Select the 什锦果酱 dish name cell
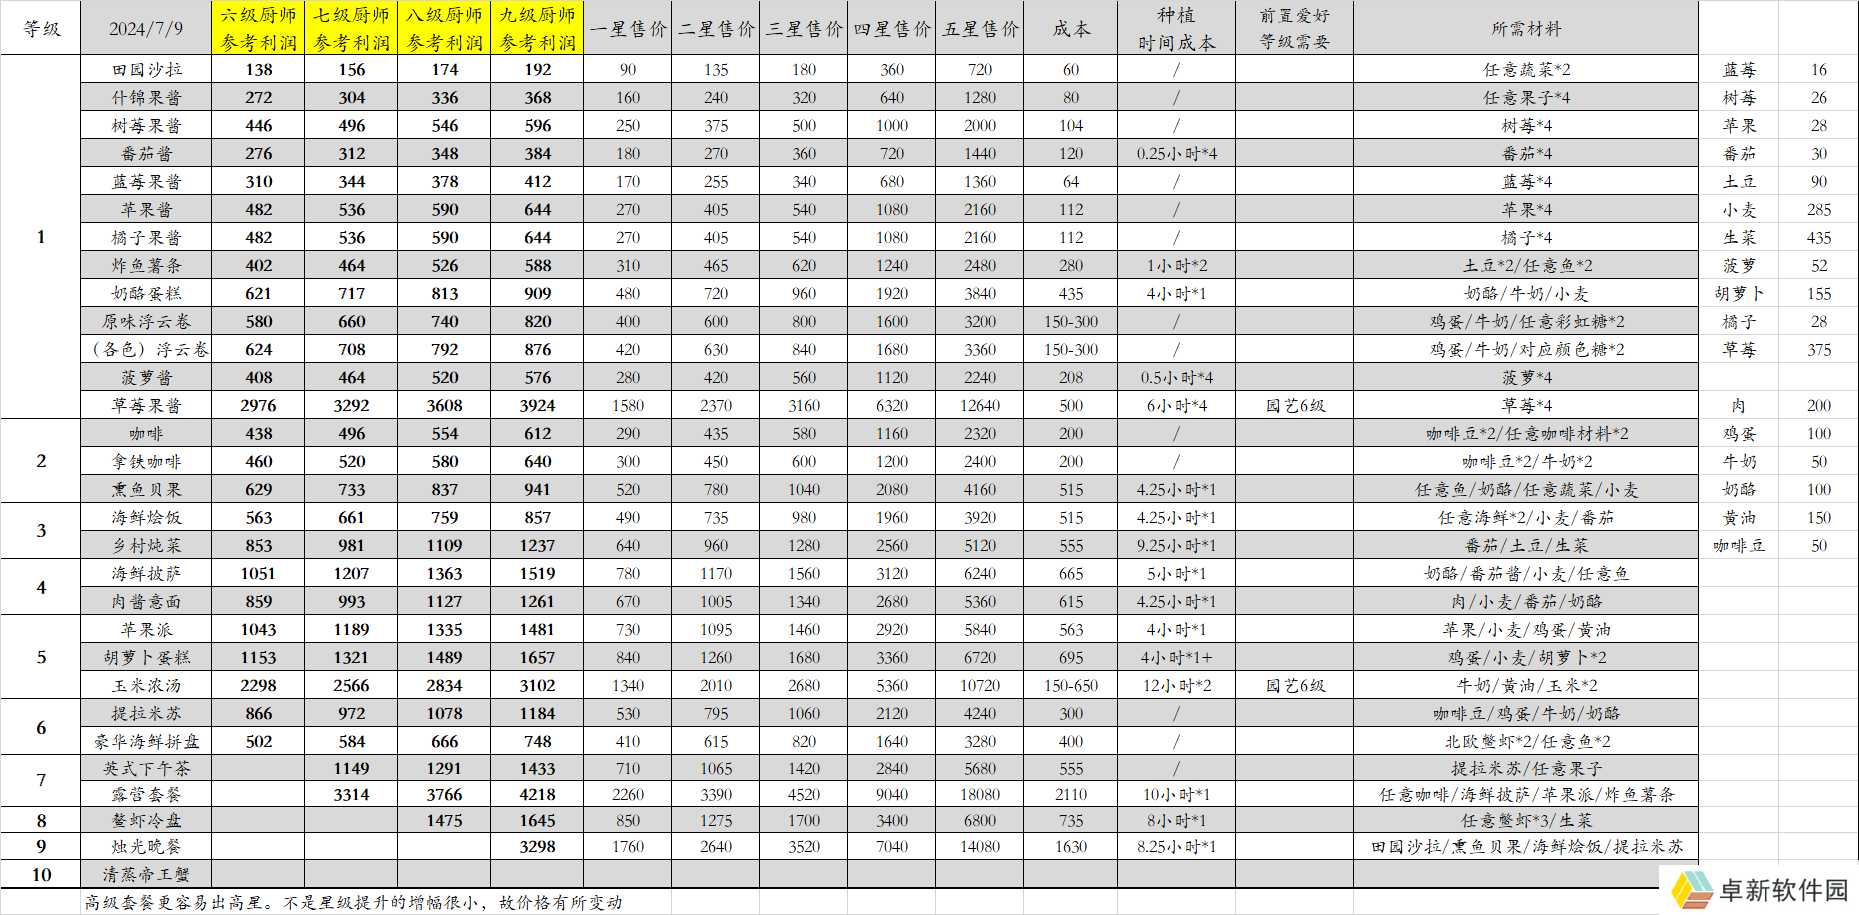1859x915 pixels. 146,97
